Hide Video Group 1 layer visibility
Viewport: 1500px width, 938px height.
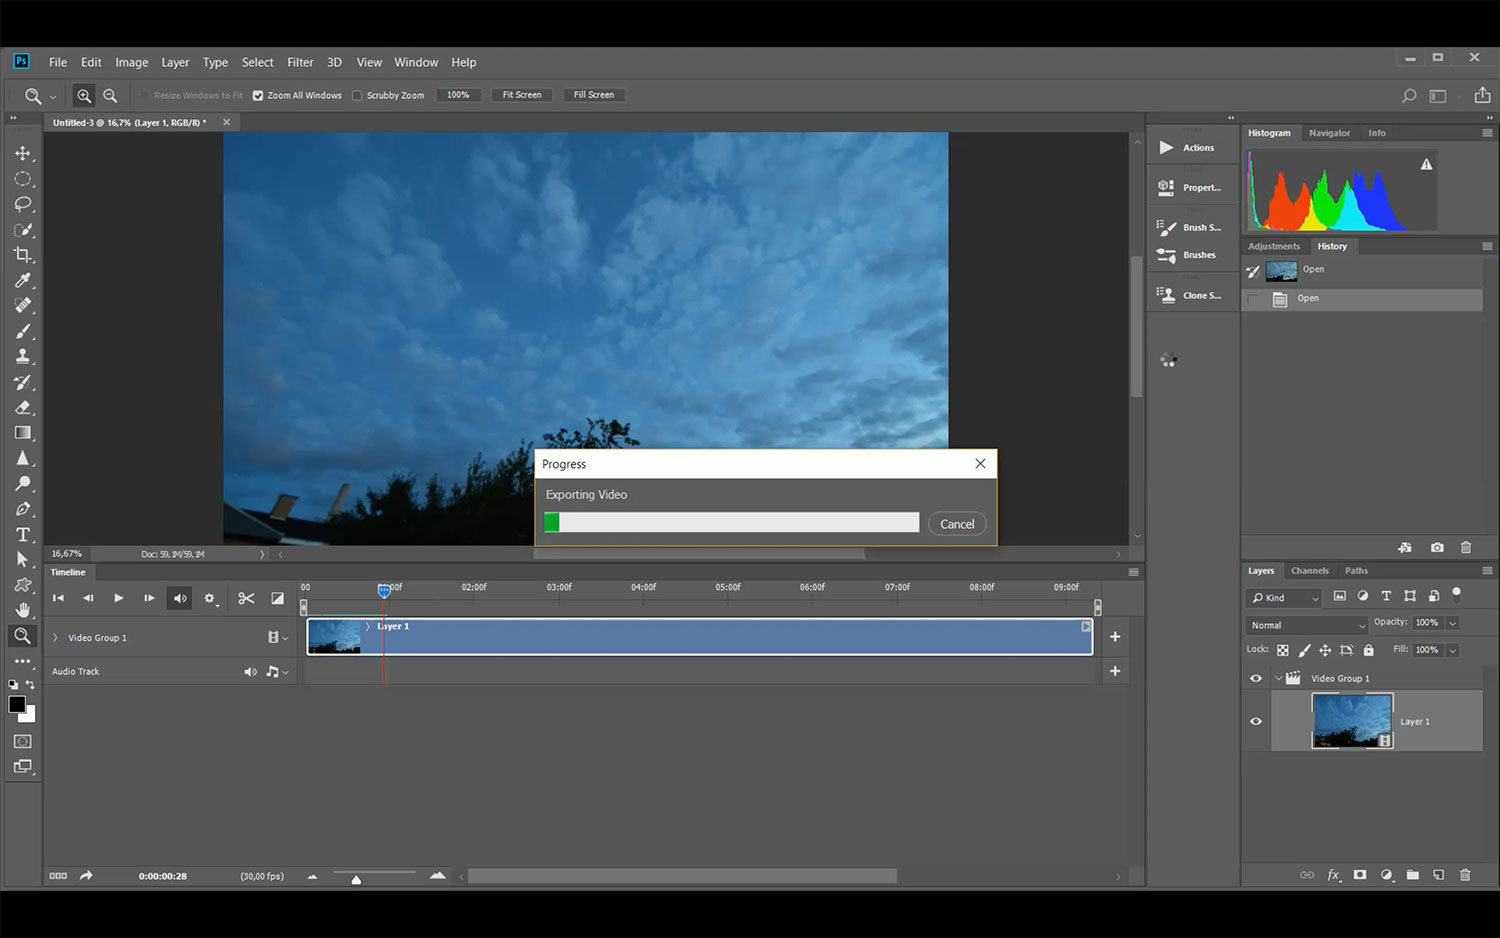[1256, 679]
